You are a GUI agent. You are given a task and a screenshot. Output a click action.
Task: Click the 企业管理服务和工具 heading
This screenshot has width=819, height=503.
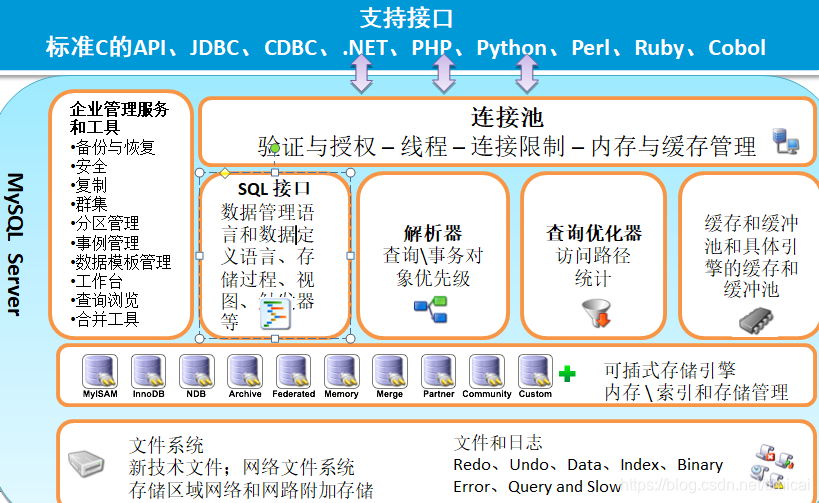pyautogui.click(x=119, y=118)
